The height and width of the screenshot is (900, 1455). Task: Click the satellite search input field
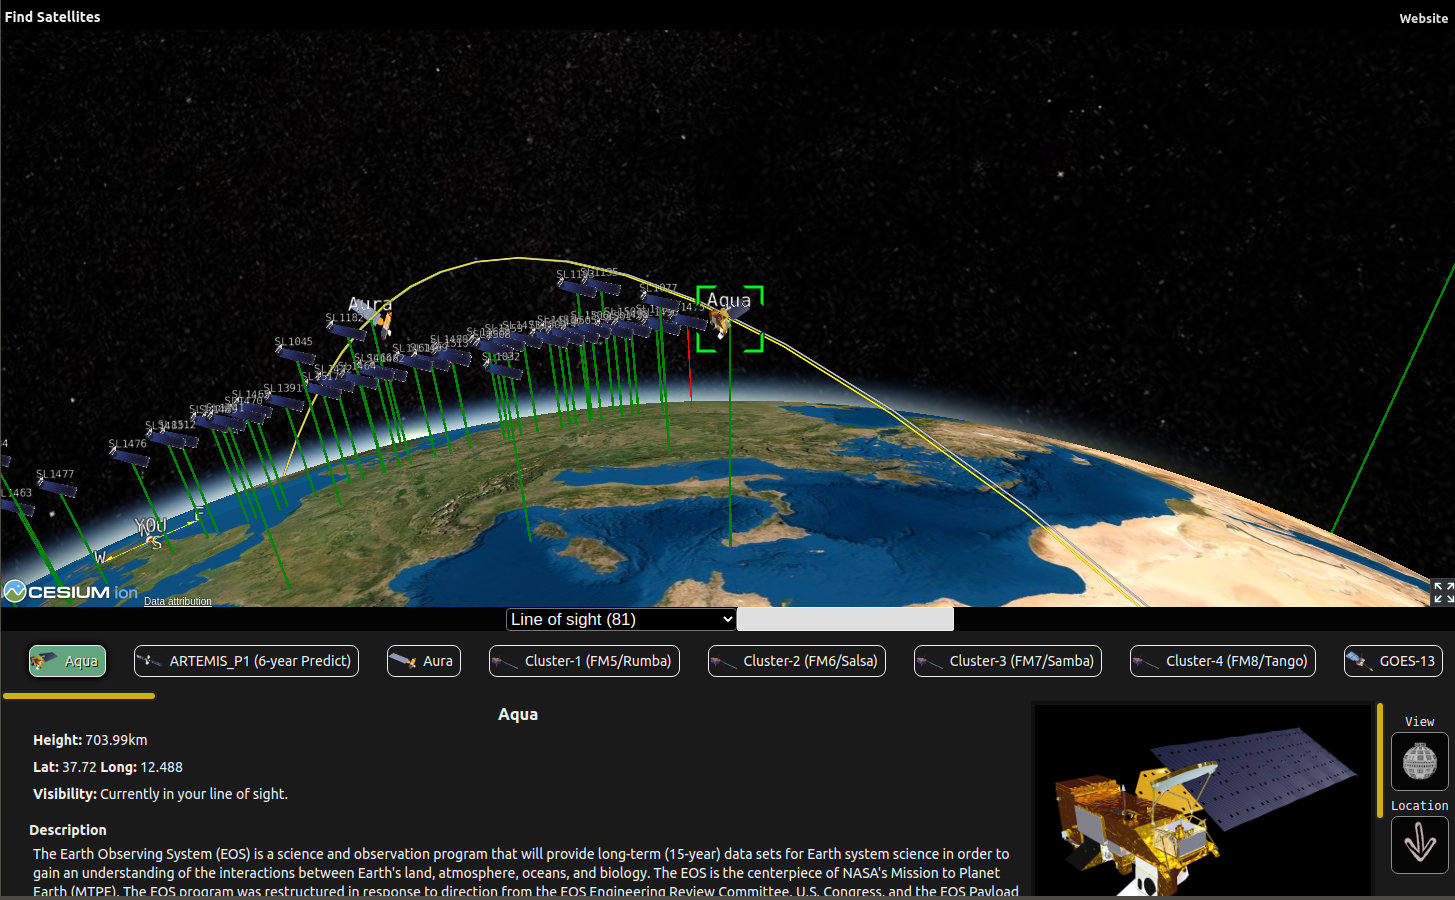point(845,619)
